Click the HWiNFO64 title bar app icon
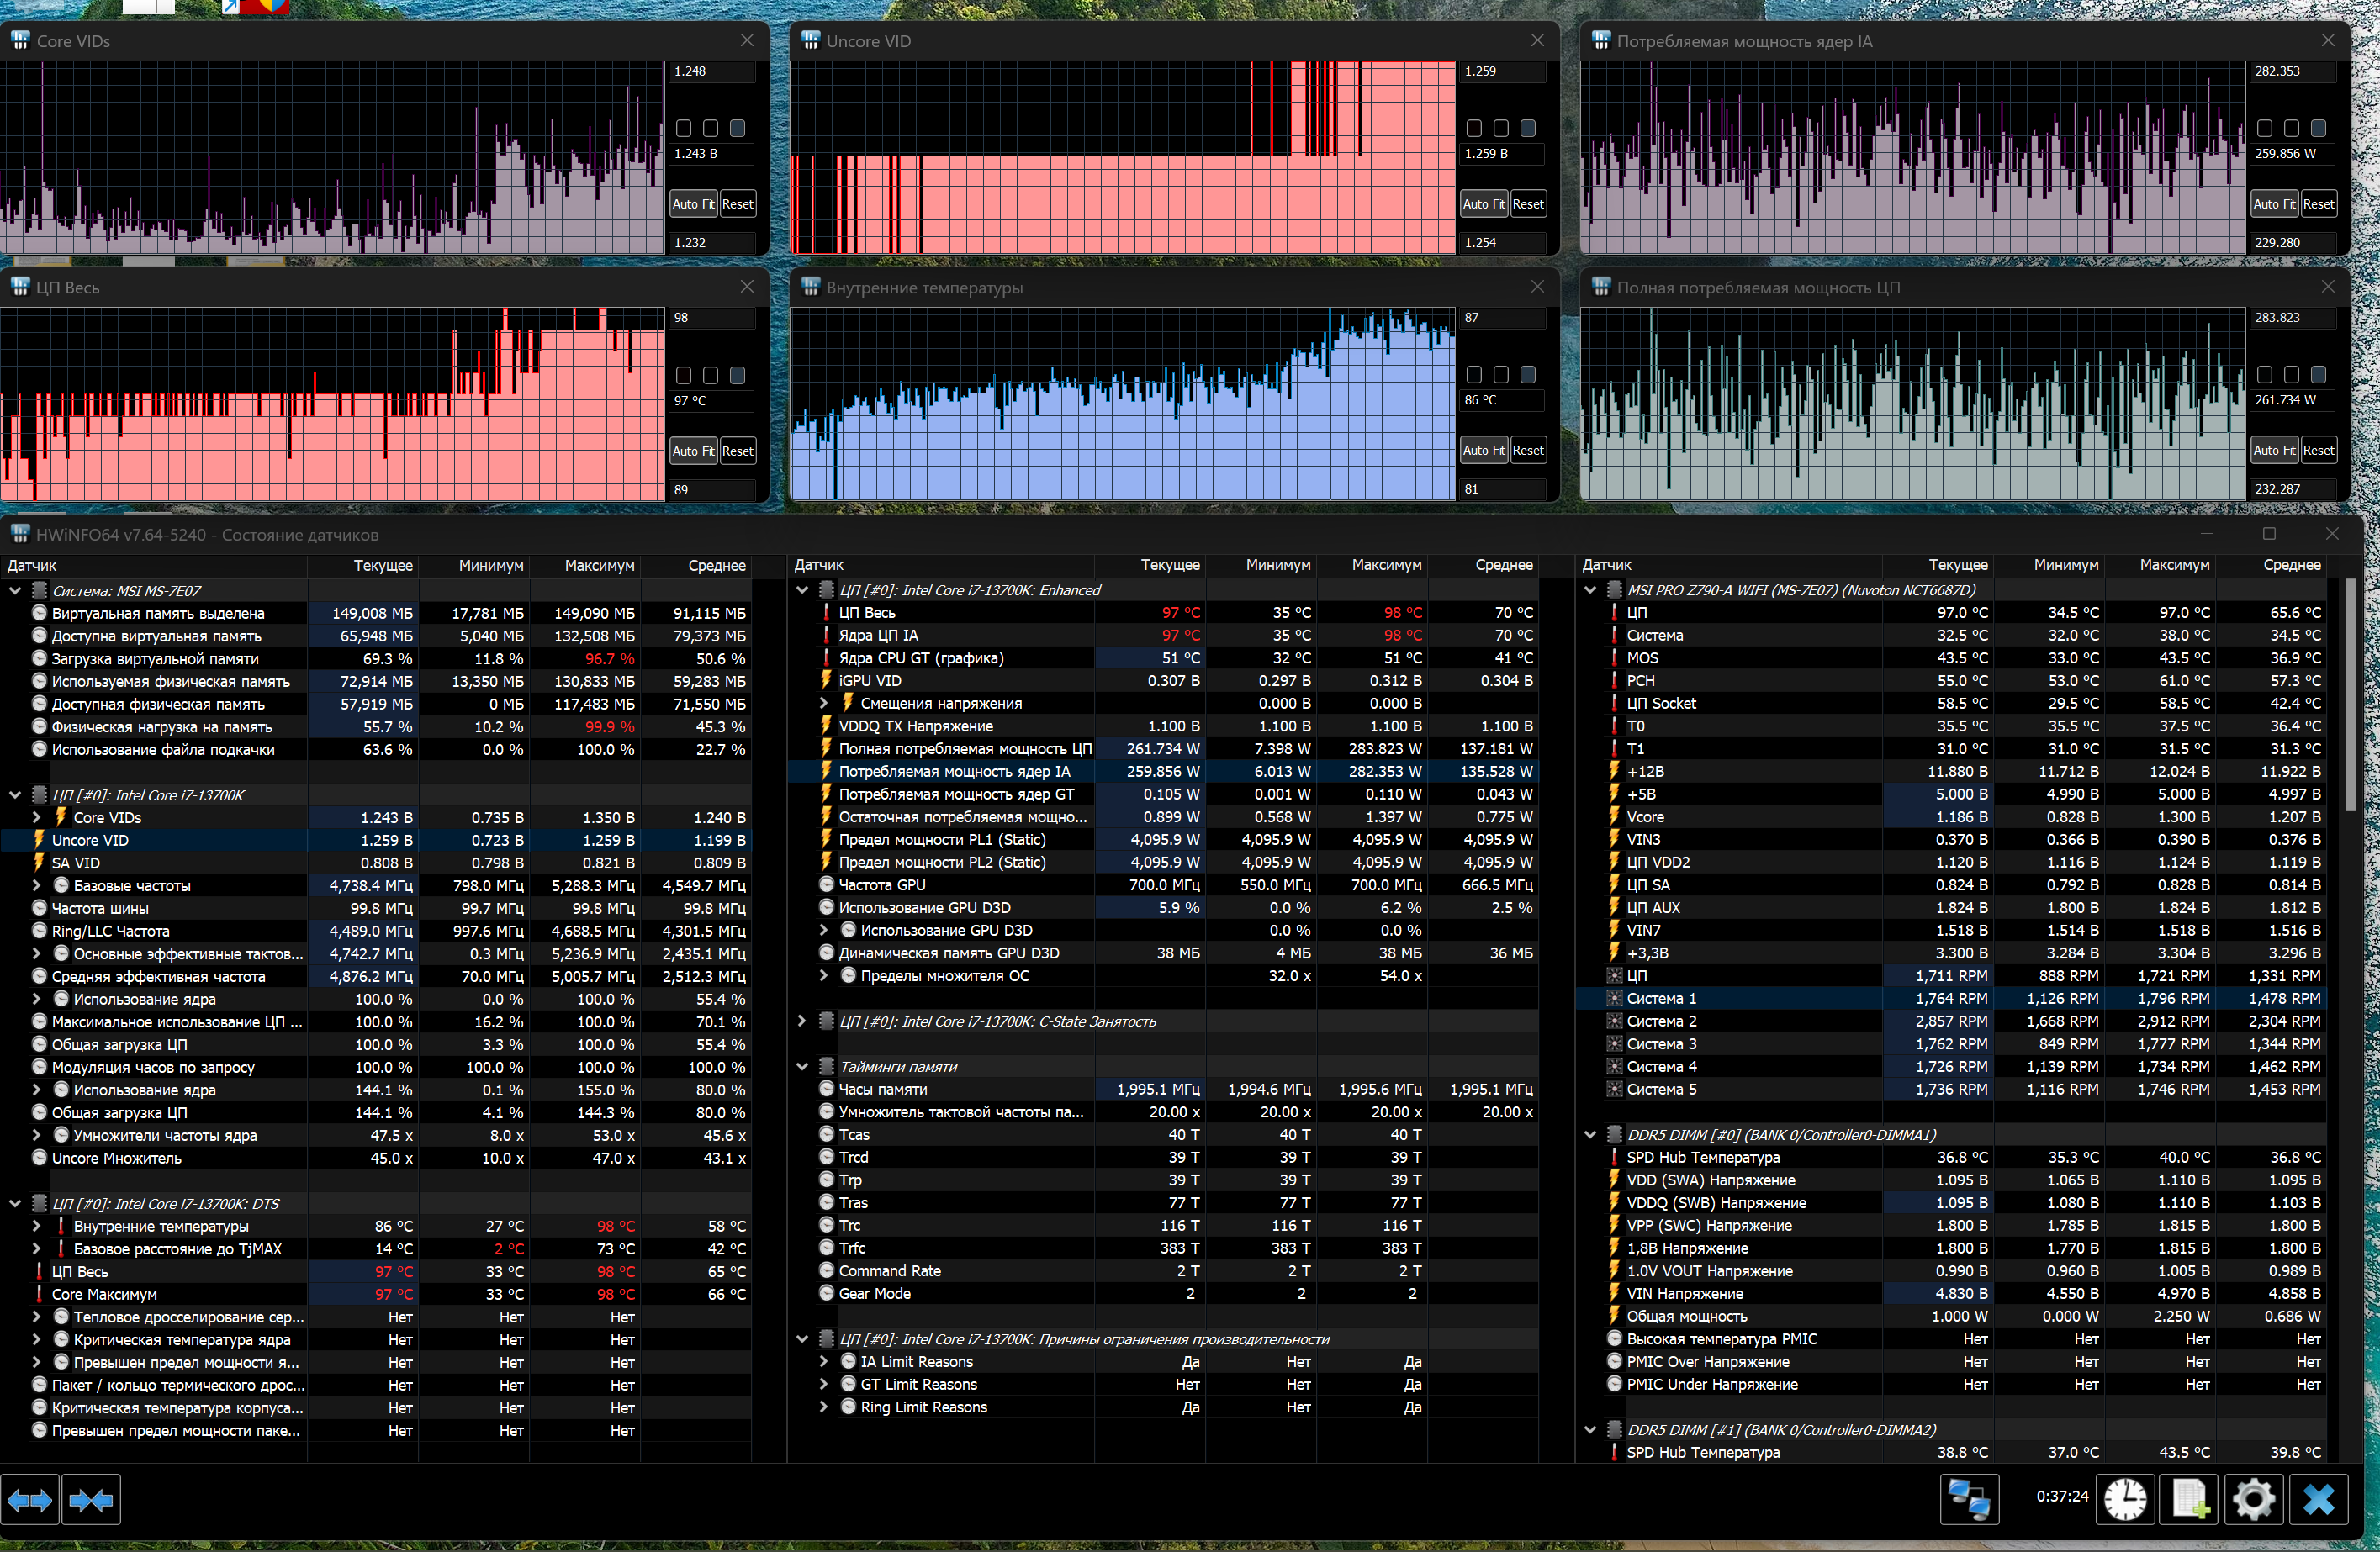 pos(19,534)
